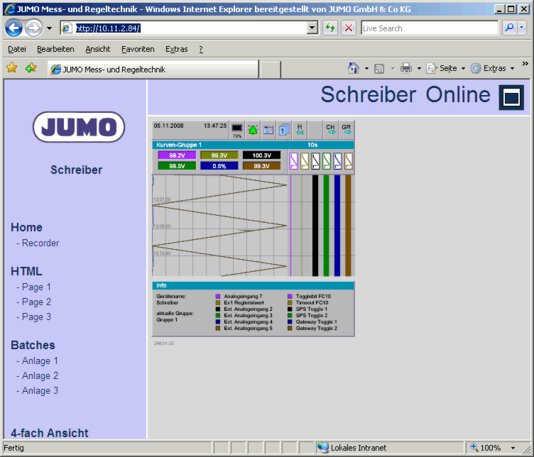Click the memory status icon showing 79%
Viewport: 534px width, 457px height.
point(237,130)
